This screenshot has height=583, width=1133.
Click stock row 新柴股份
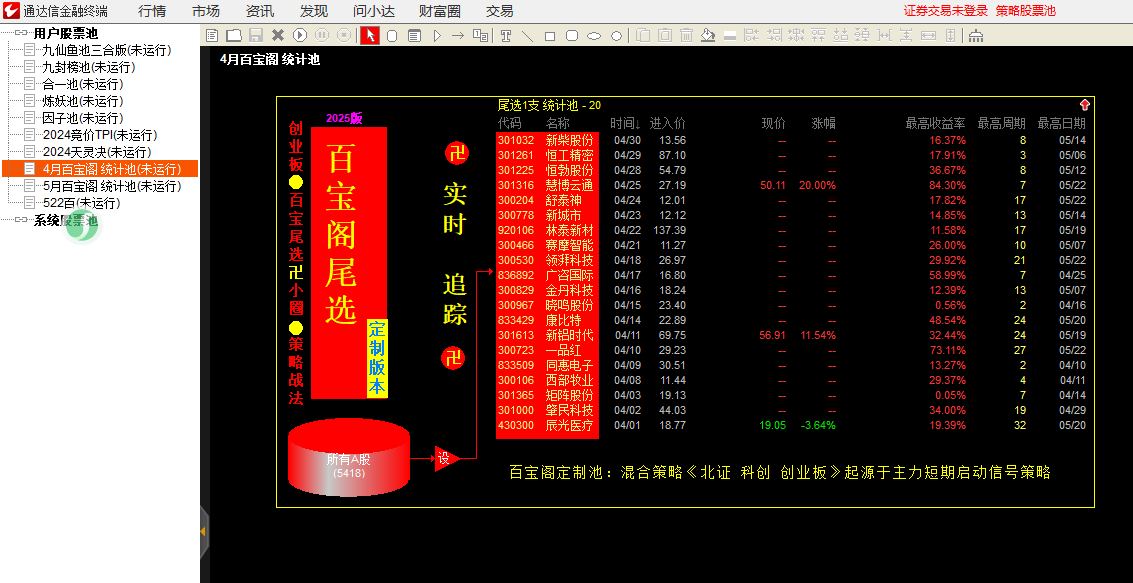791,140
